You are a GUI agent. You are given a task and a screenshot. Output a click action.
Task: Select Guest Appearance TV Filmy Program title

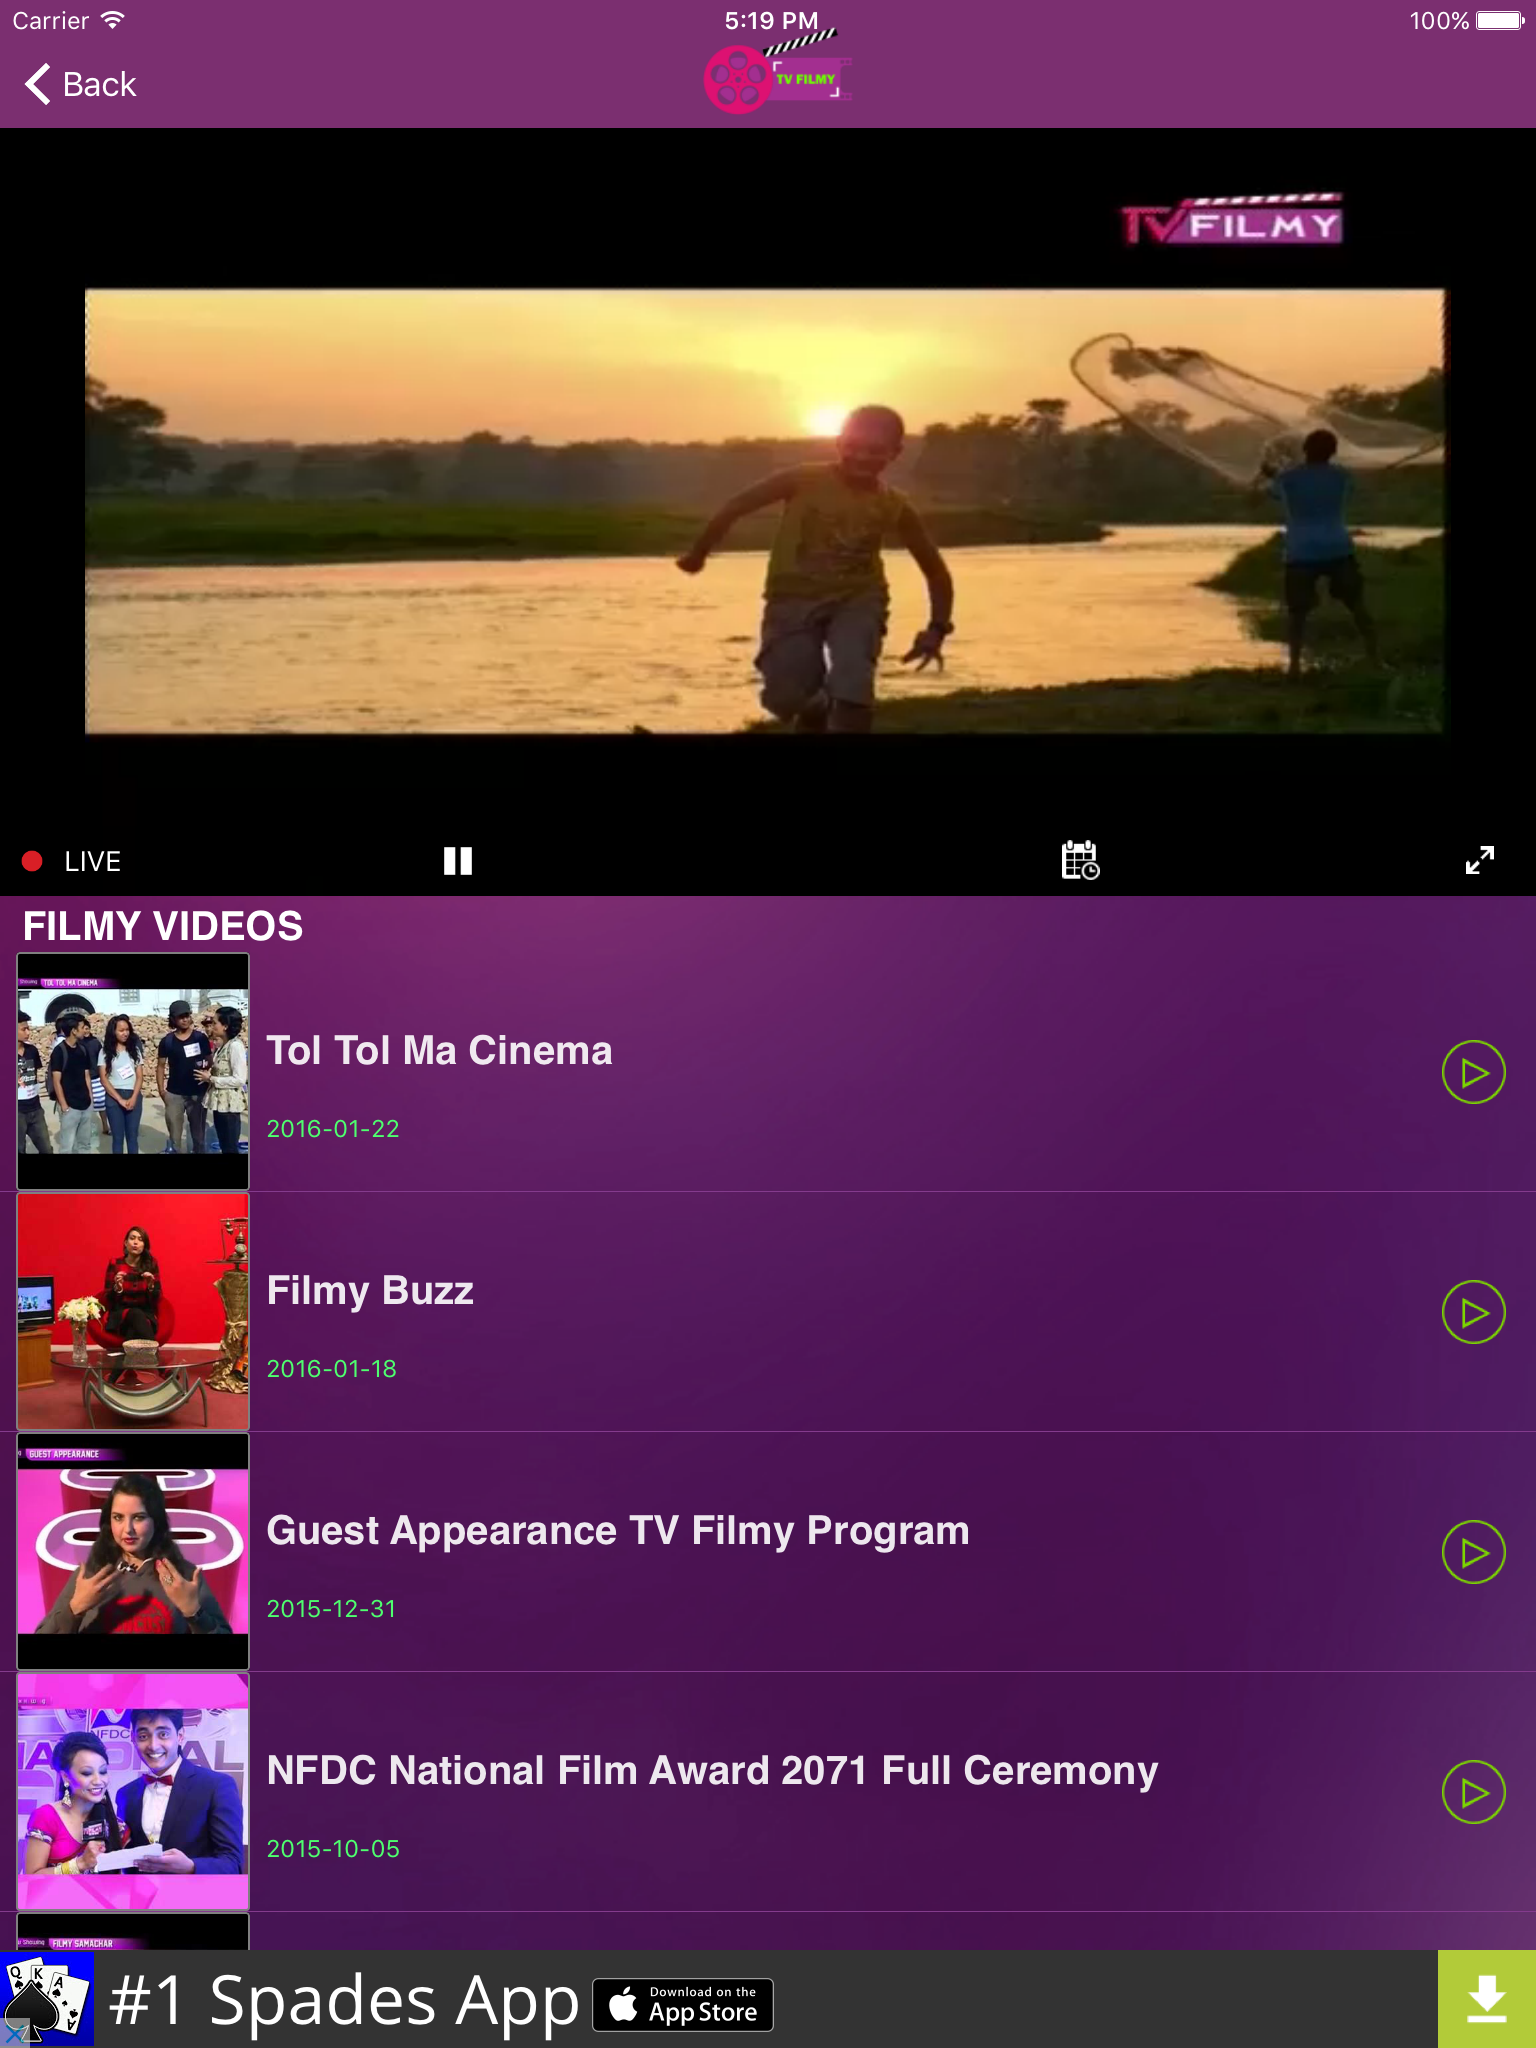pos(618,1531)
